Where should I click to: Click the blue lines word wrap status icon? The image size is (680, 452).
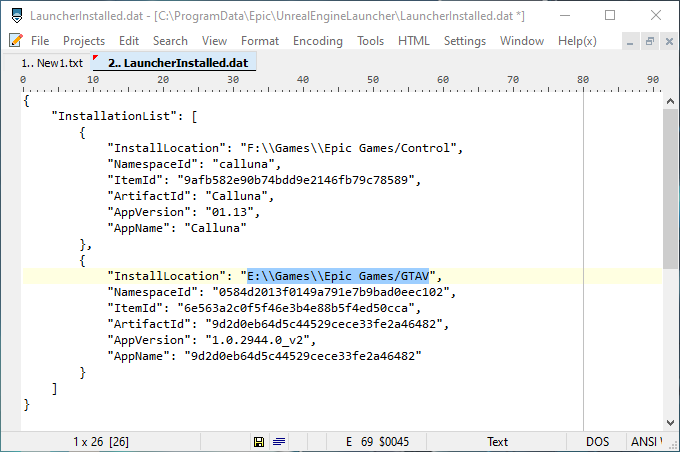point(279,442)
